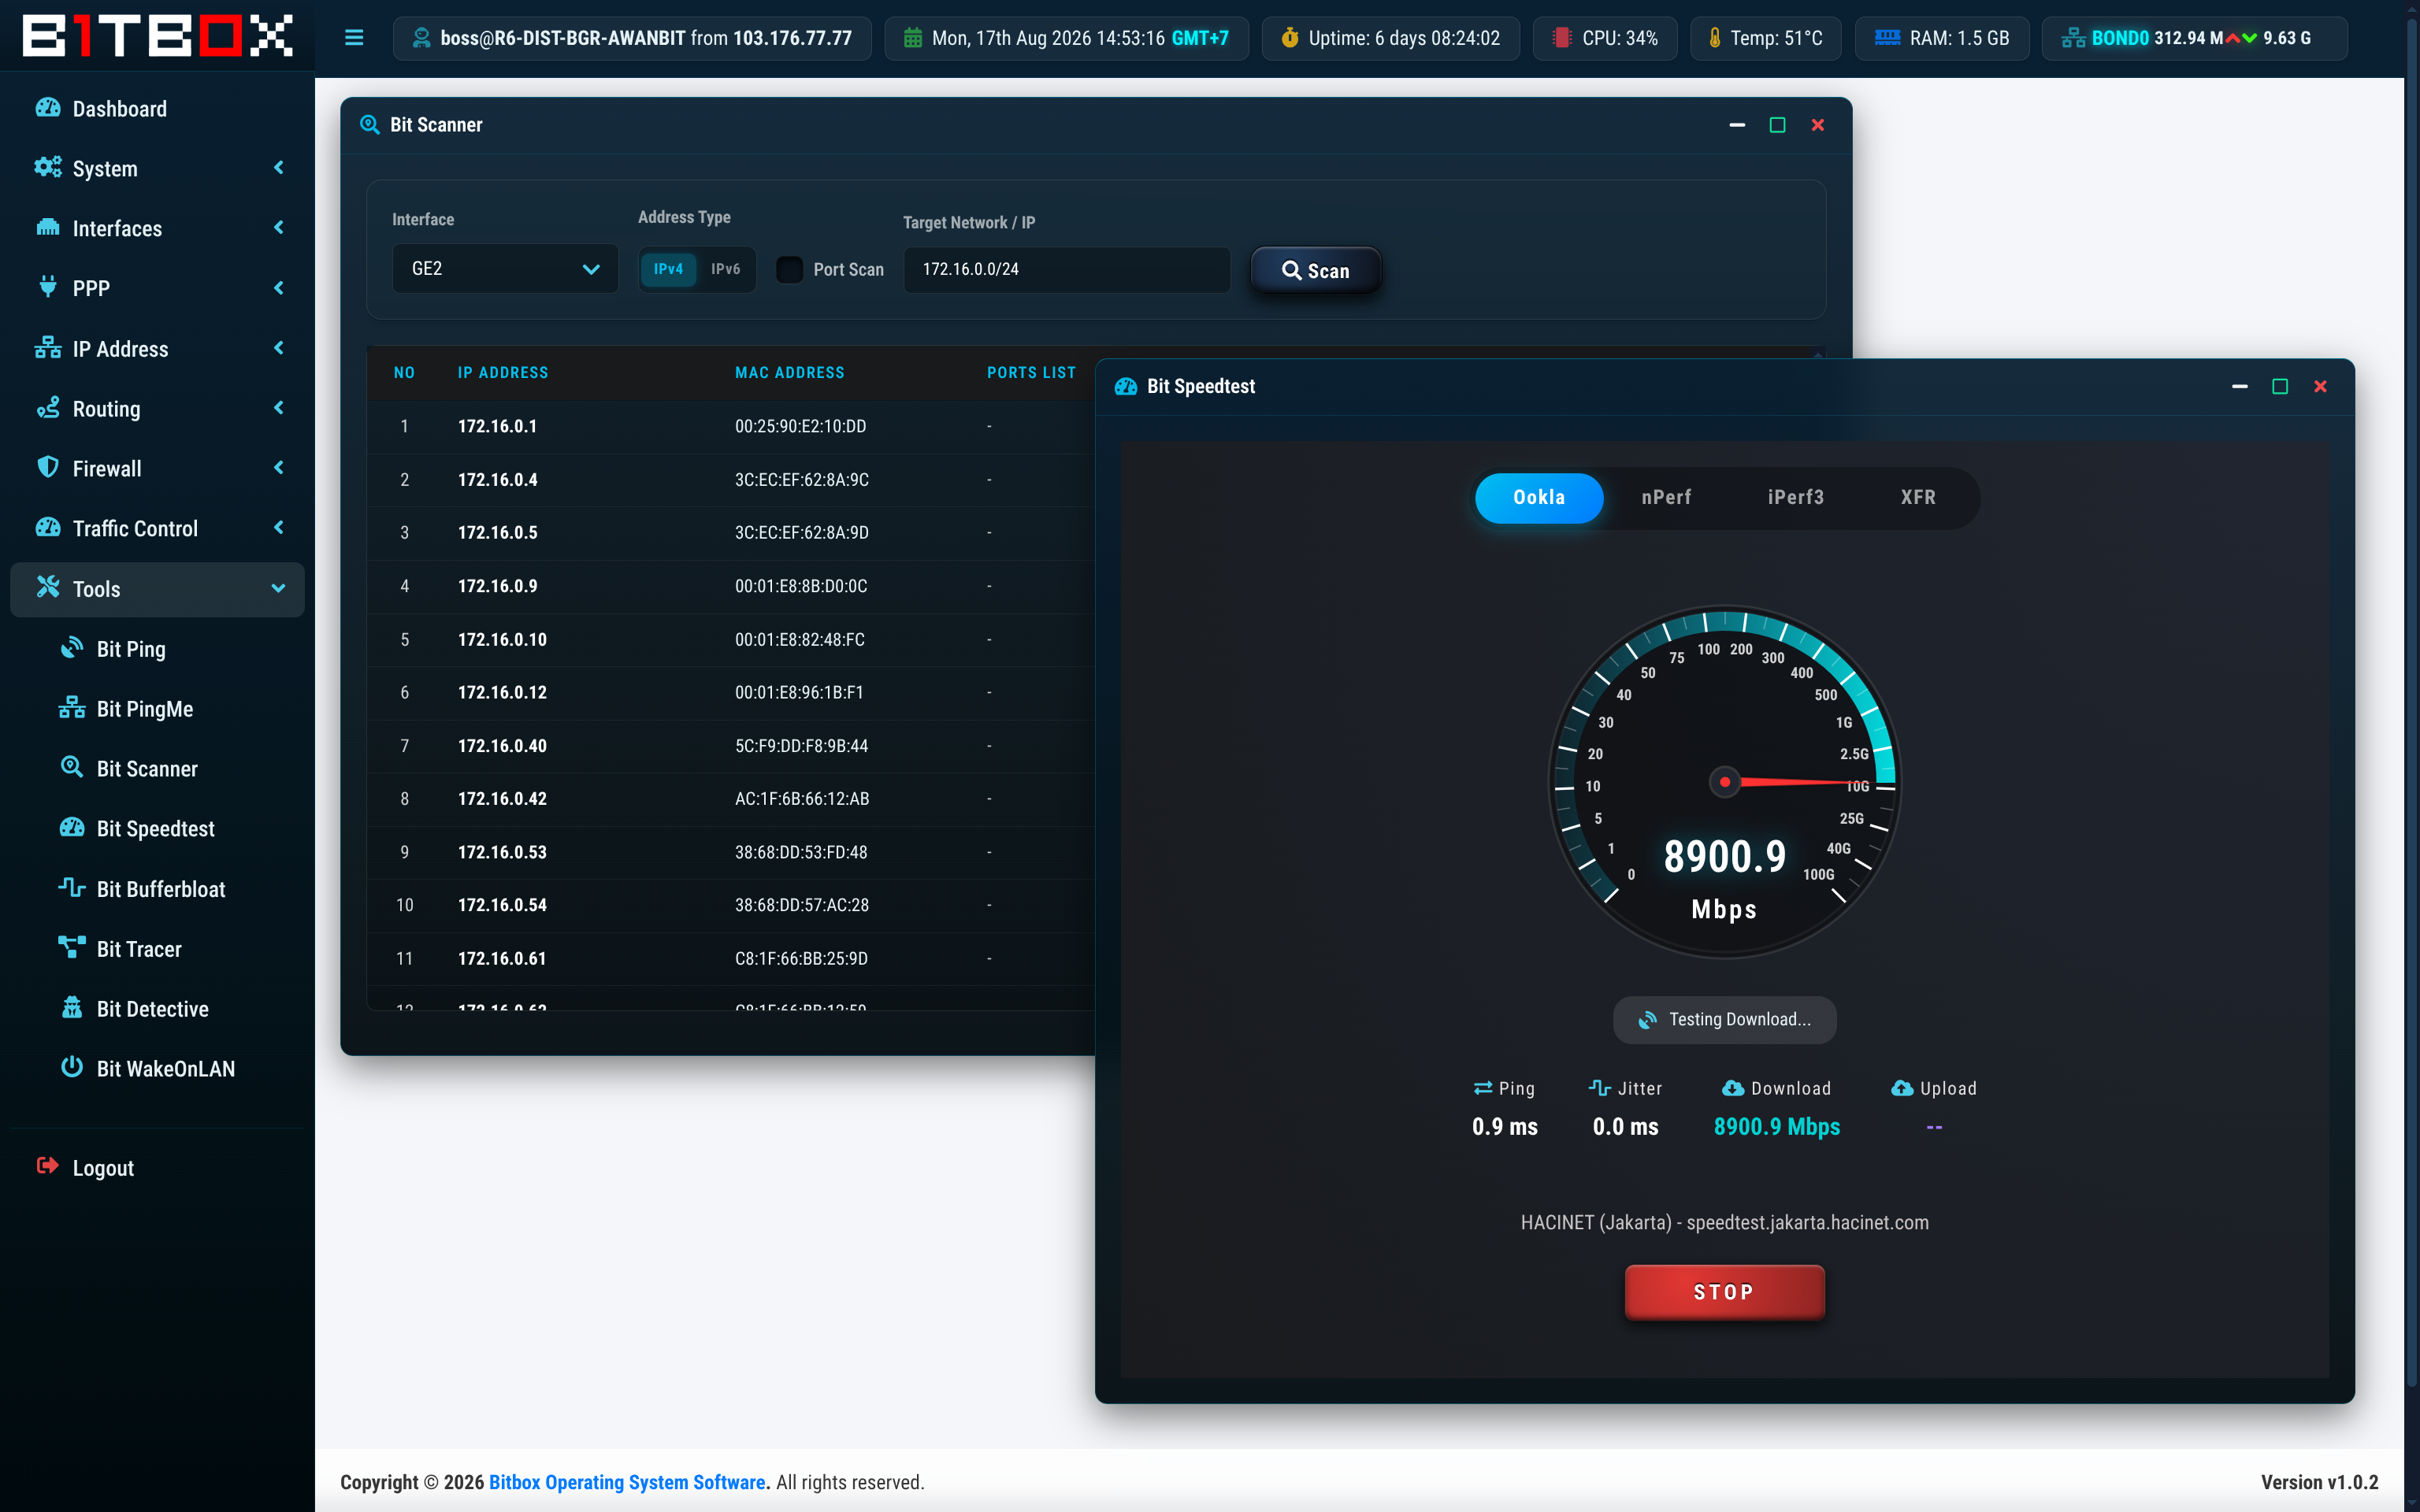The image size is (2420, 1512).
Task: Switch to the nPerf tab
Action: click(x=1666, y=497)
